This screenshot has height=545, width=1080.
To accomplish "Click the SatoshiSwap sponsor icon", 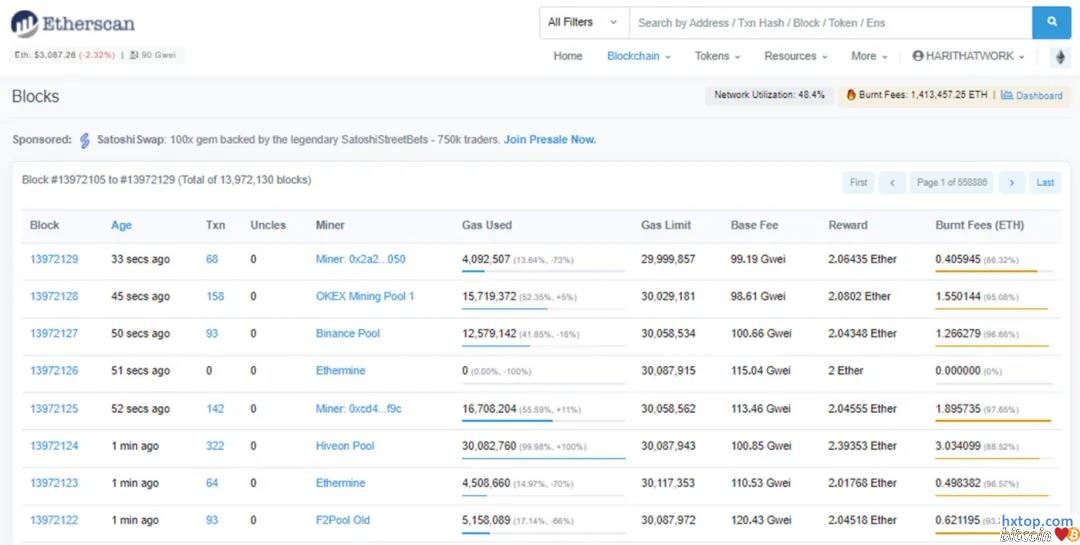I will [x=85, y=140].
